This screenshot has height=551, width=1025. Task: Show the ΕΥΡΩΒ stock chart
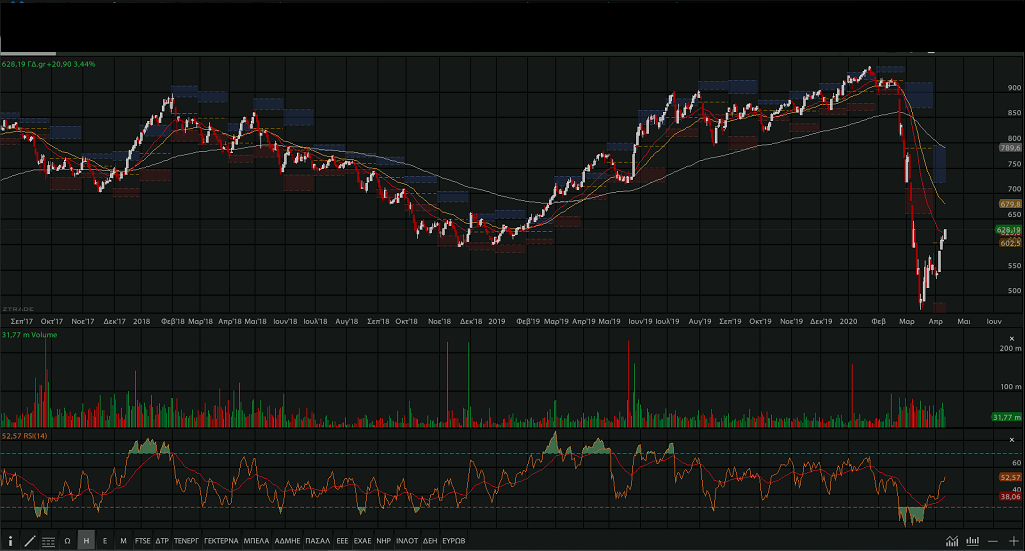tap(454, 541)
